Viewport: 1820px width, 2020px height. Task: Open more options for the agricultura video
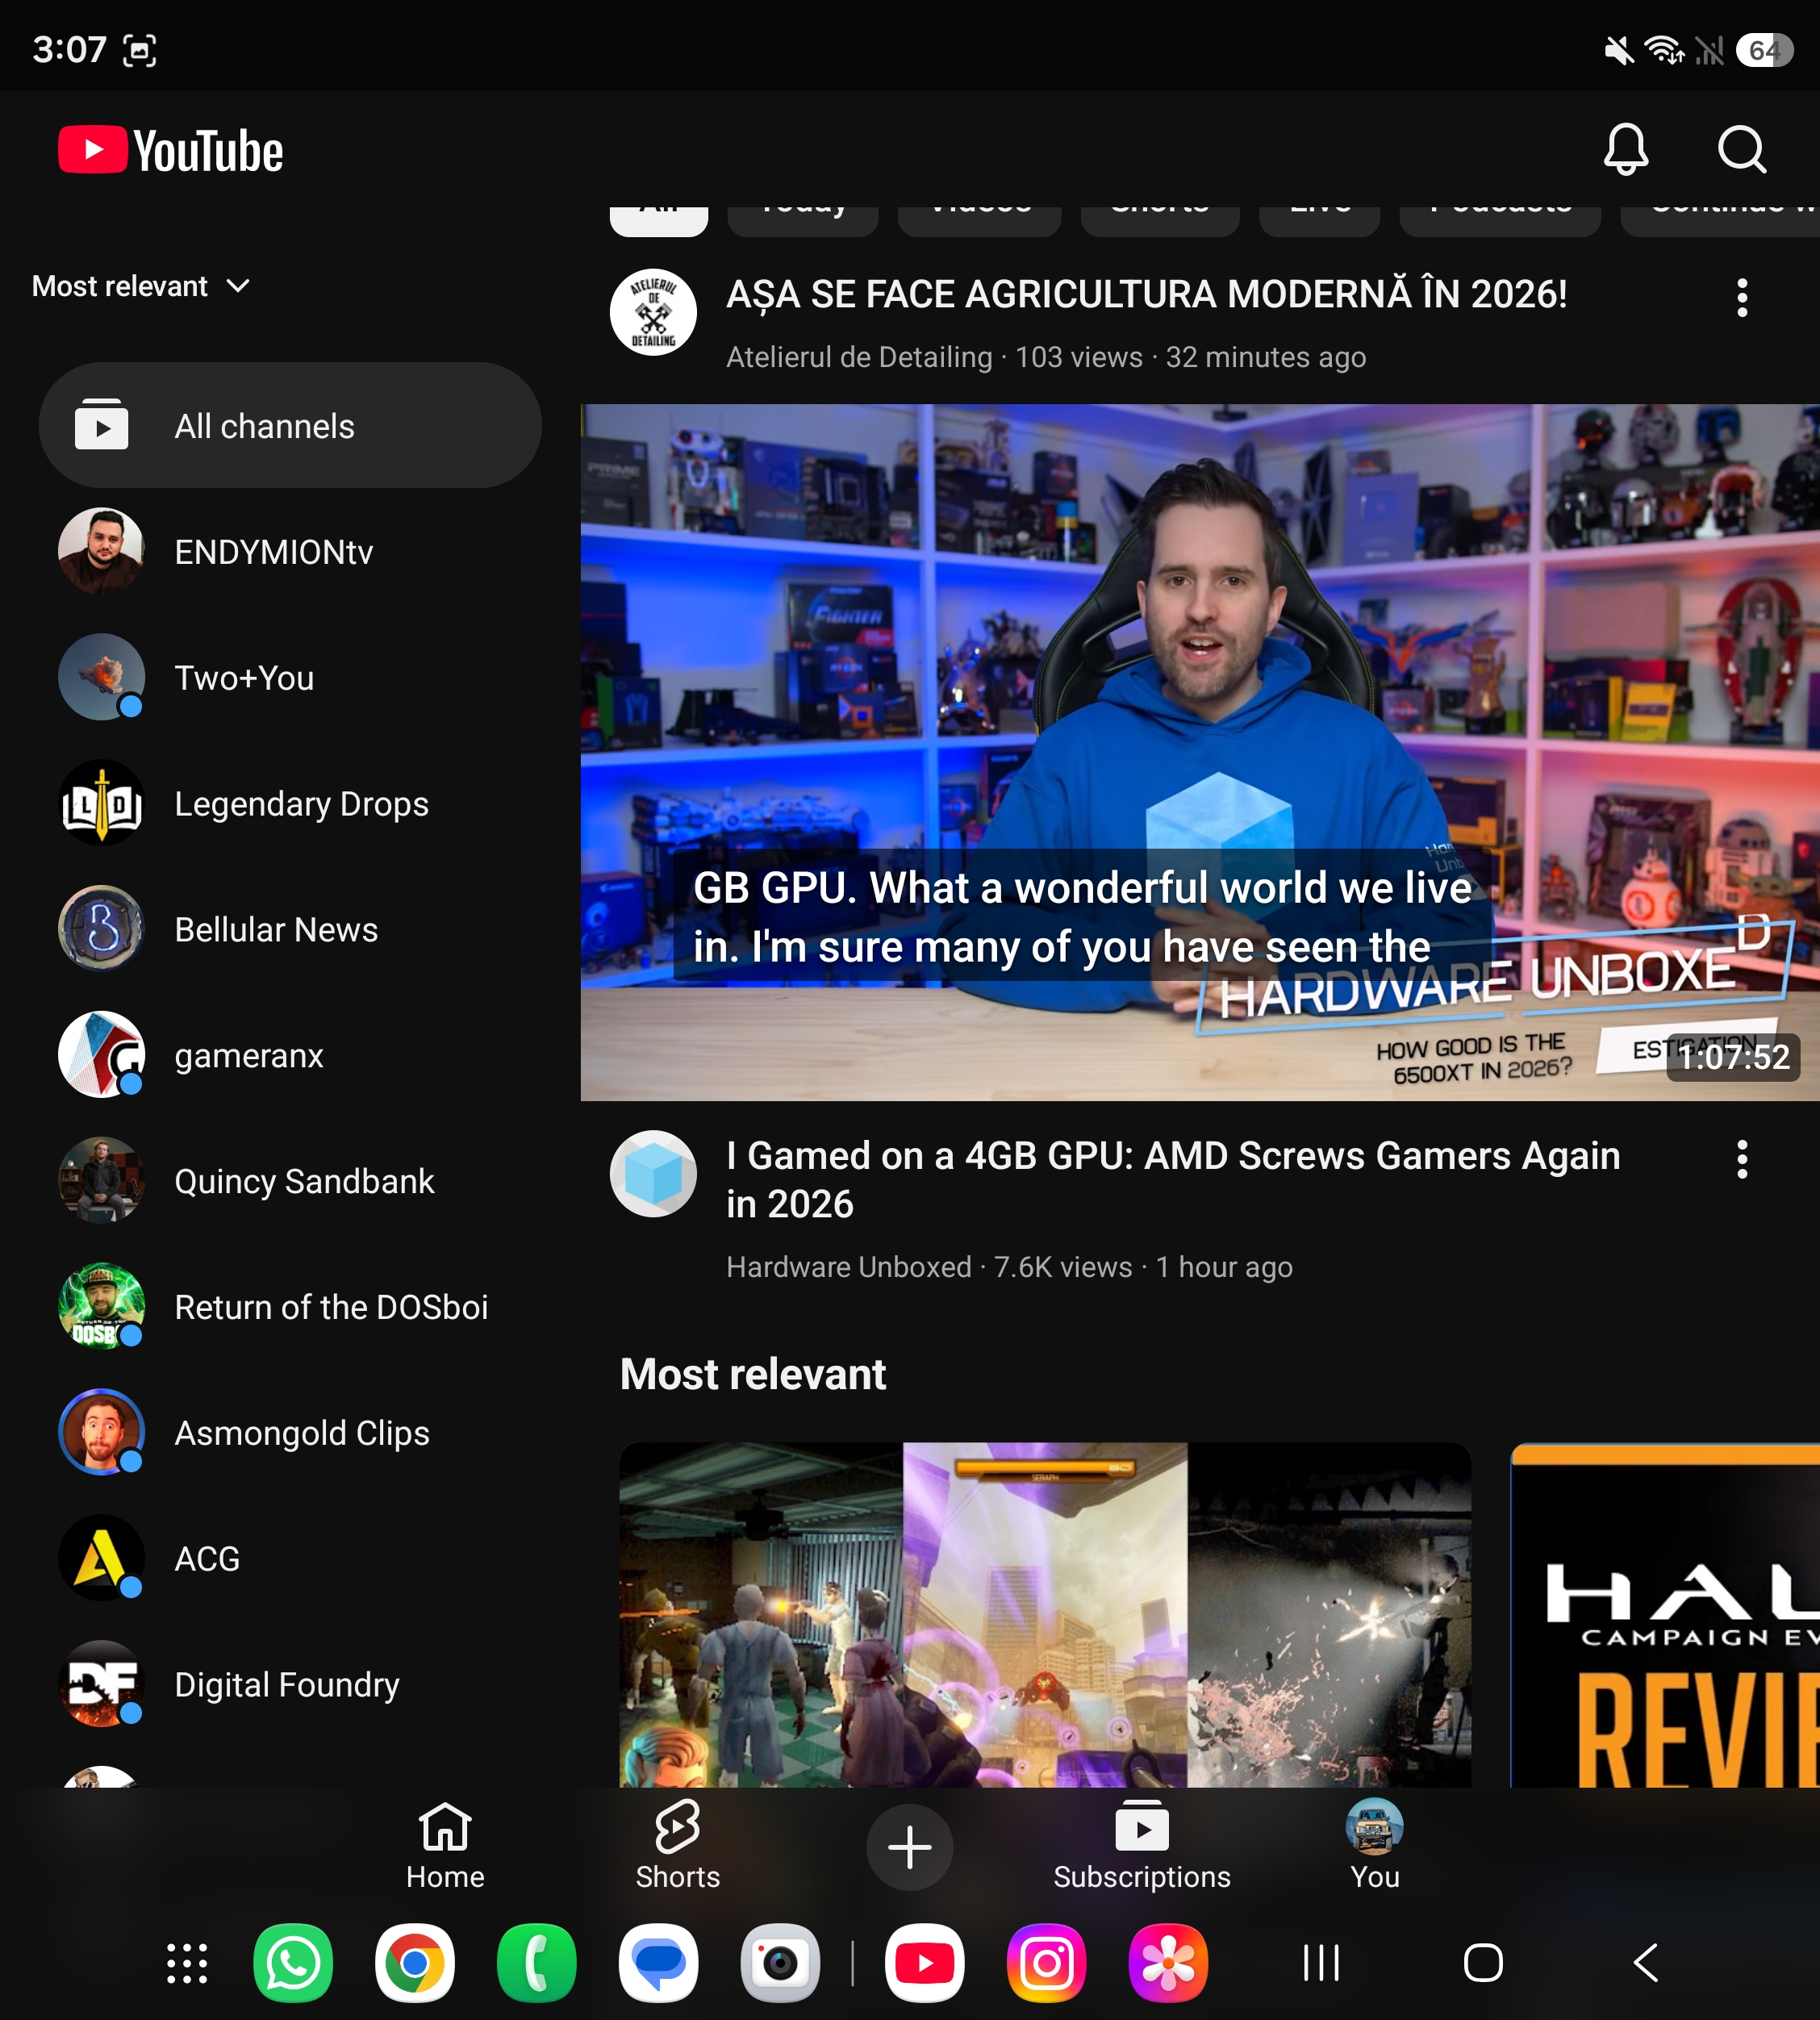click(1742, 298)
